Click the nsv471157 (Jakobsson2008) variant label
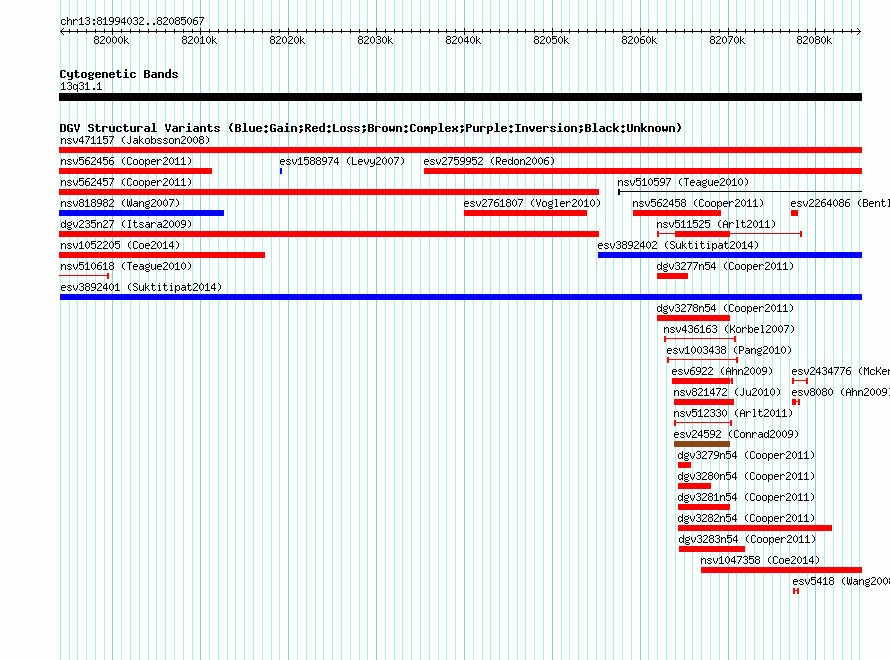This screenshot has width=890, height=660. point(135,140)
